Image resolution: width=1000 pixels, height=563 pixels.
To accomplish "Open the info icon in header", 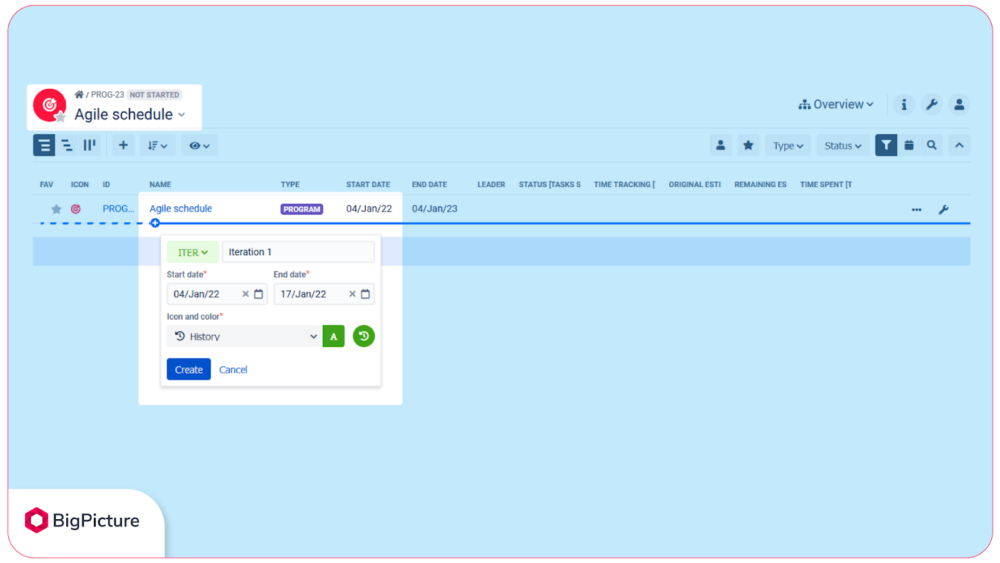I will [x=903, y=104].
